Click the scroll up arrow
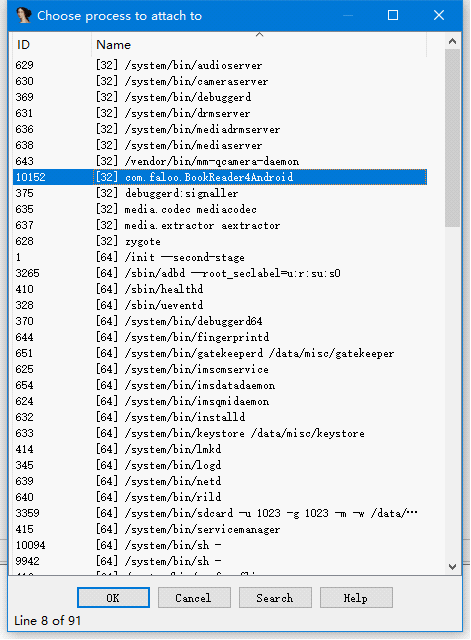This screenshot has width=471, height=640. point(452,41)
